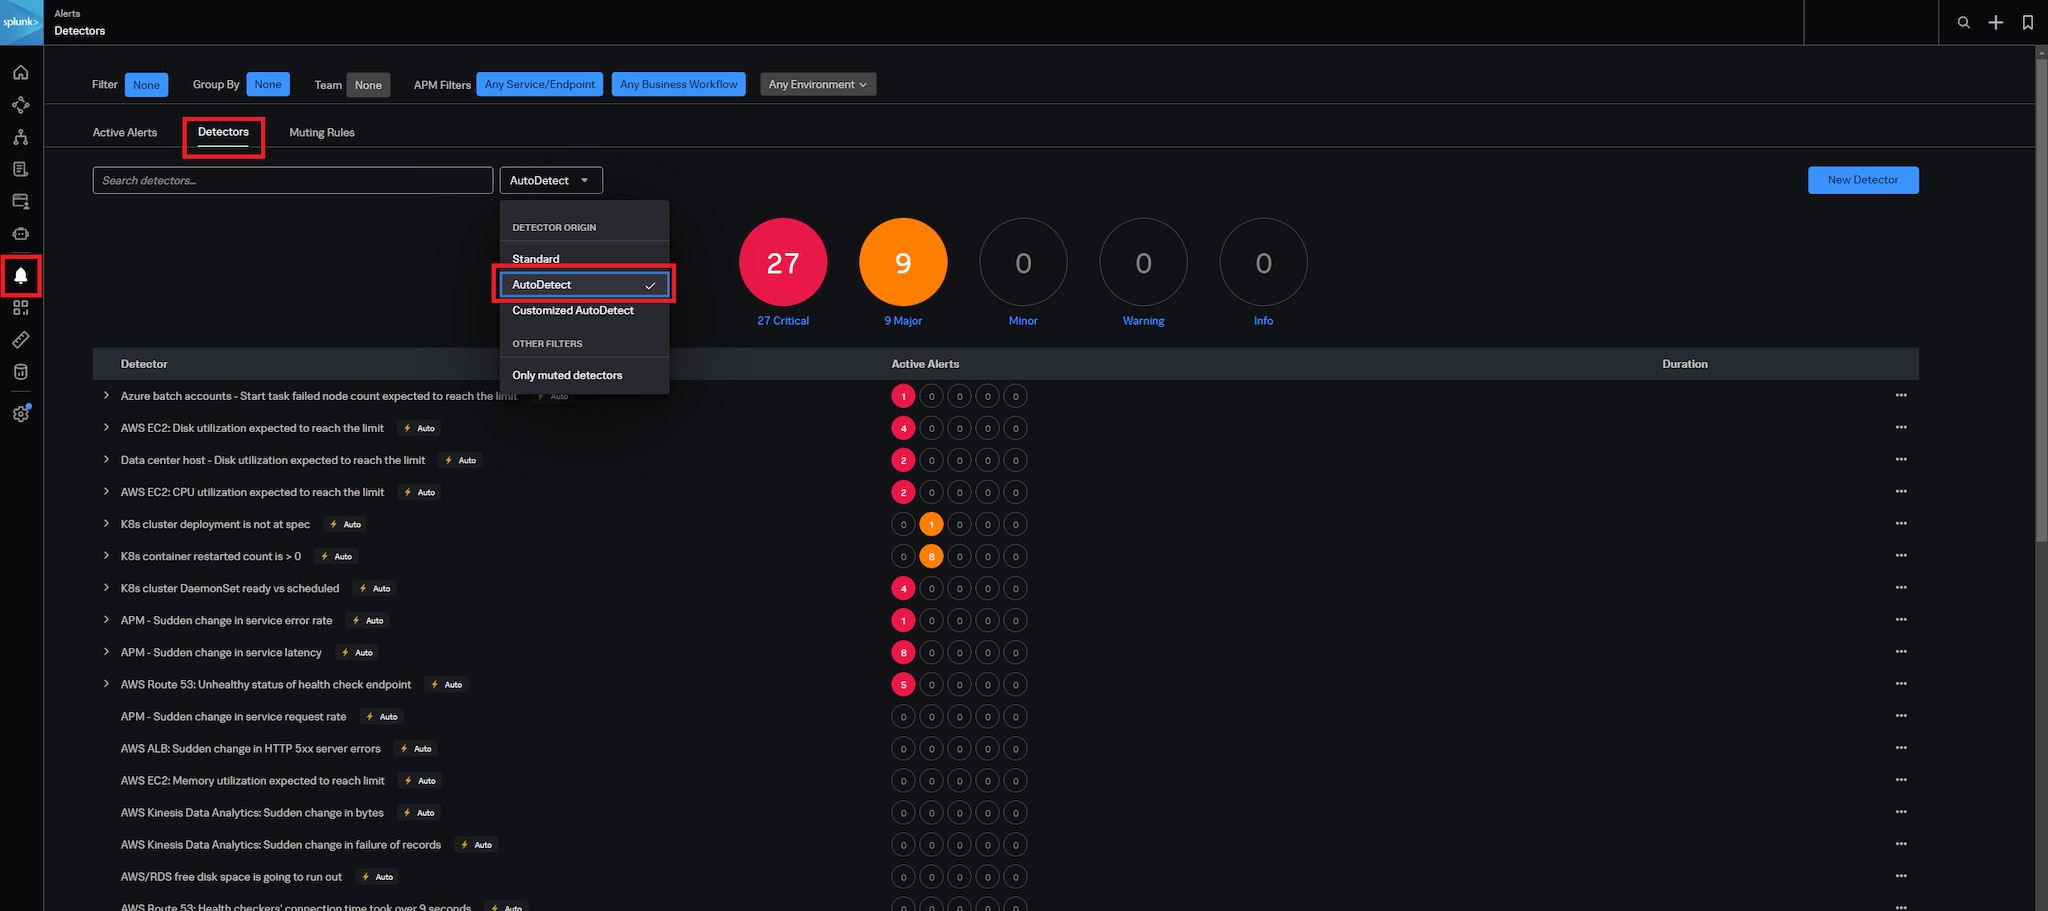The width and height of the screenshot is (2048, 911).
Task: Expand the AWS EC2 CPU utilization row
Action: click(106, 492)
